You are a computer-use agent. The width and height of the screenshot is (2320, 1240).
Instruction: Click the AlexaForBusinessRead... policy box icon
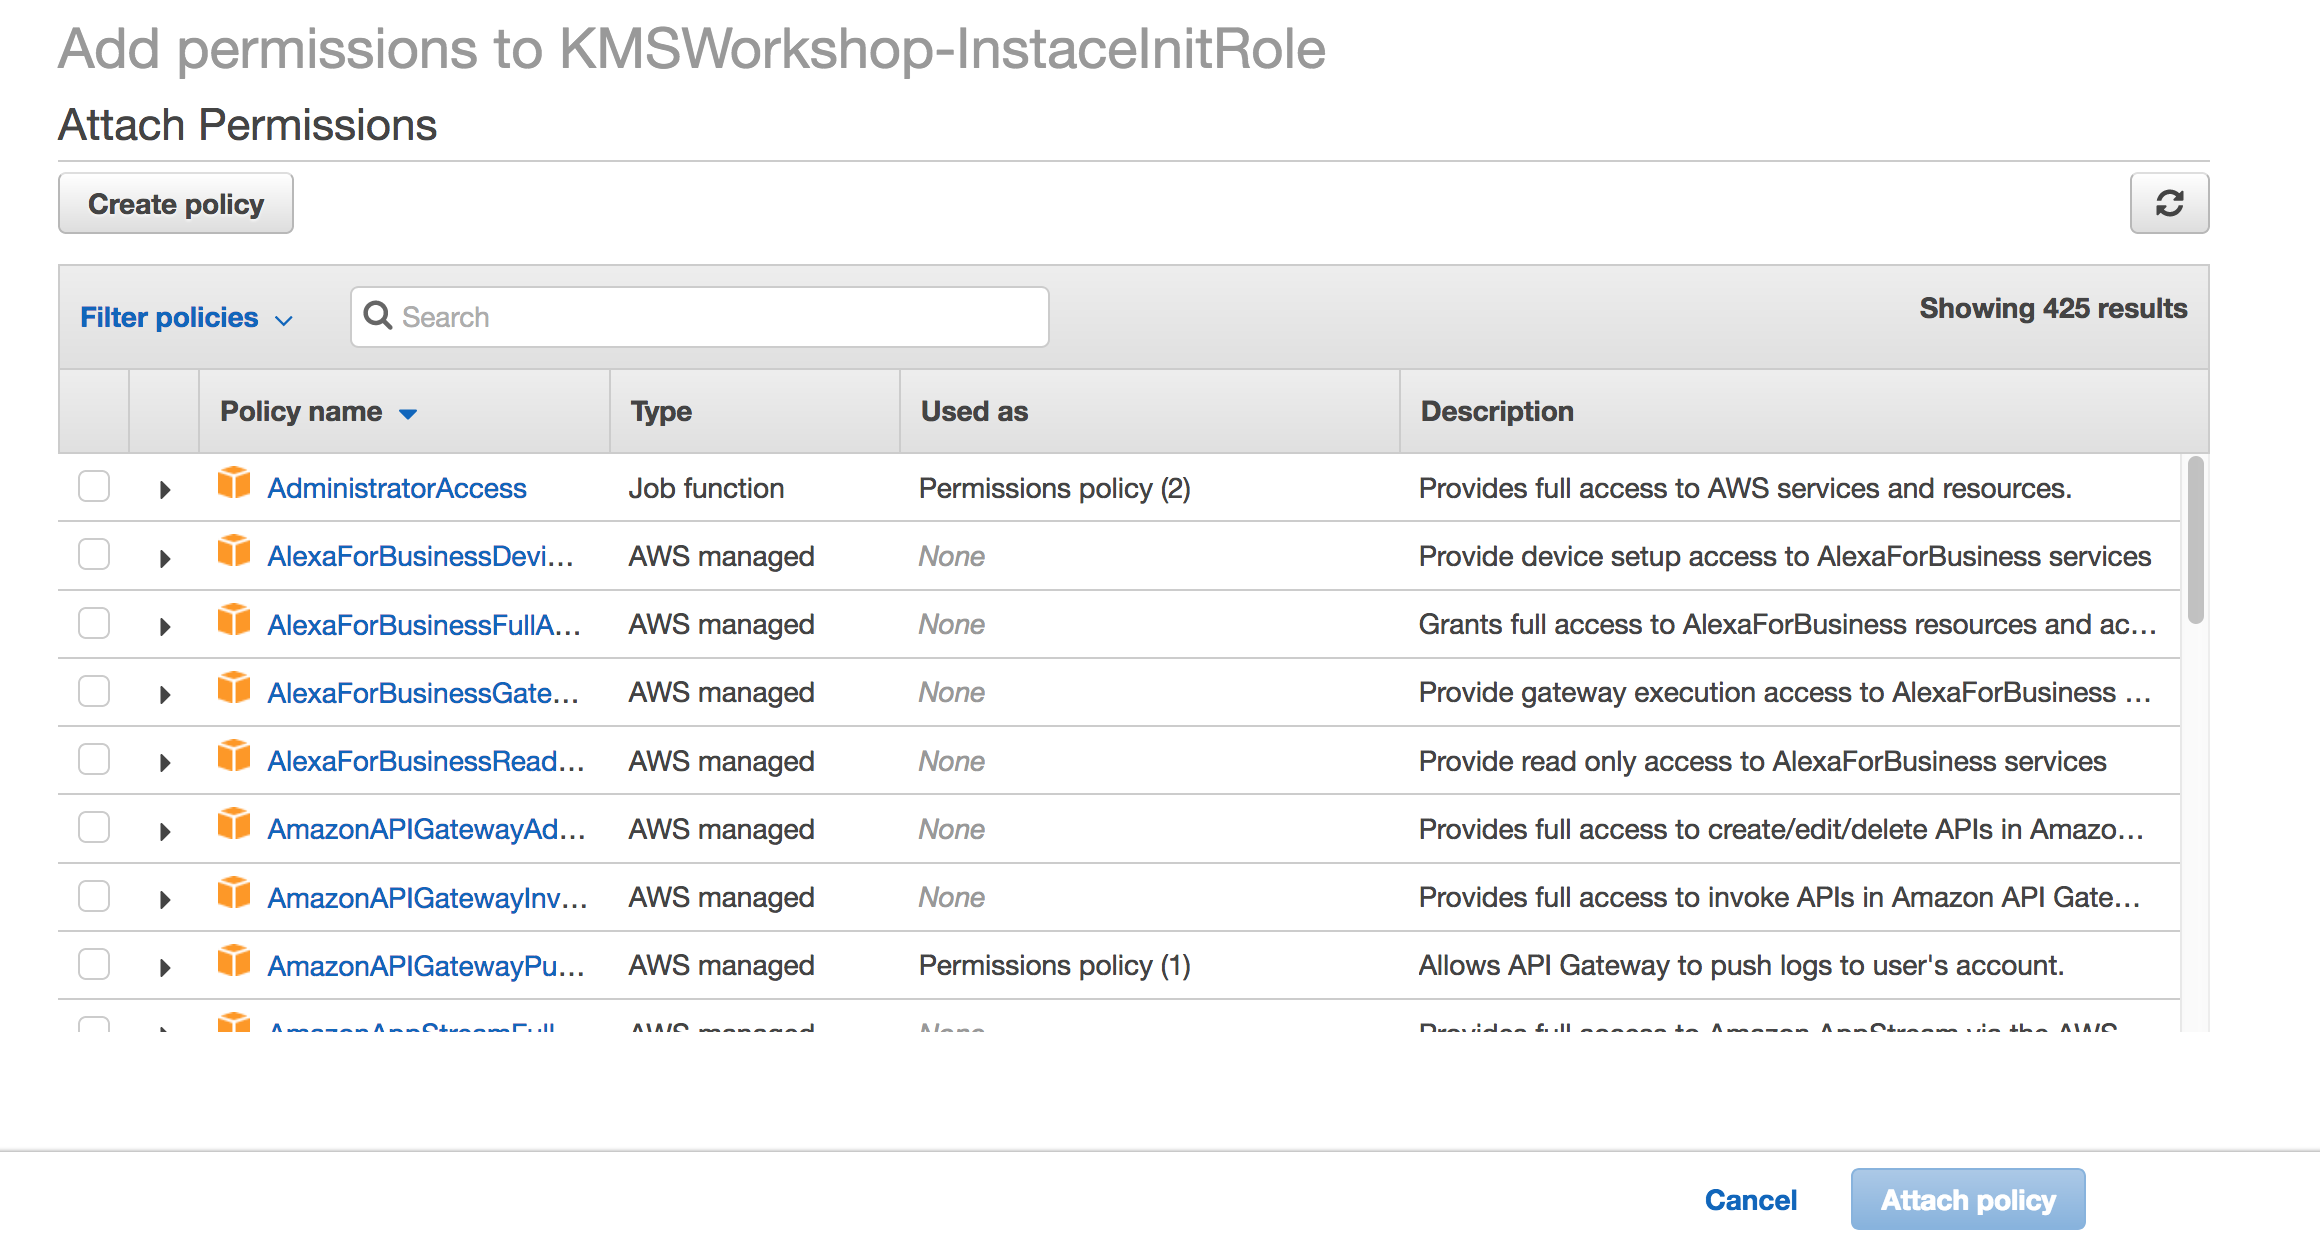coord(234,756)
